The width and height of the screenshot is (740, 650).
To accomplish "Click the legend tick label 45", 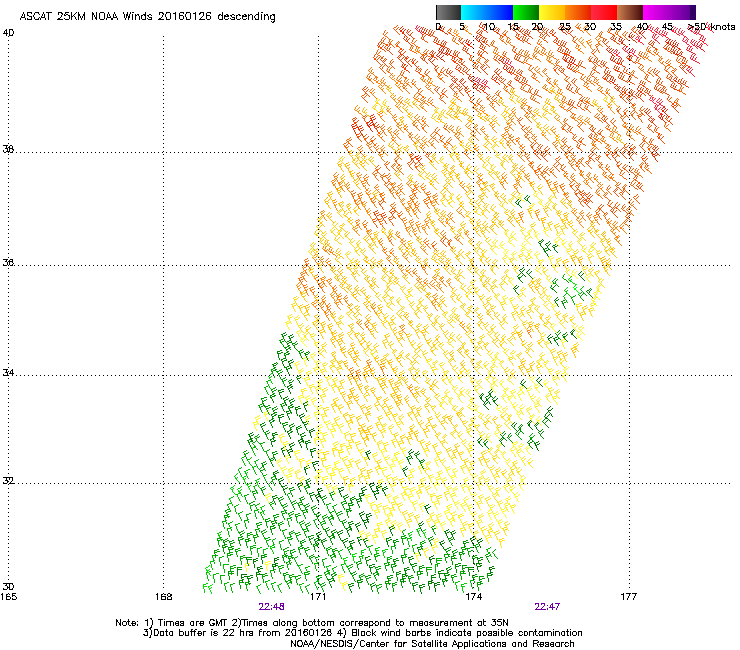I will (x=667, y=27).
